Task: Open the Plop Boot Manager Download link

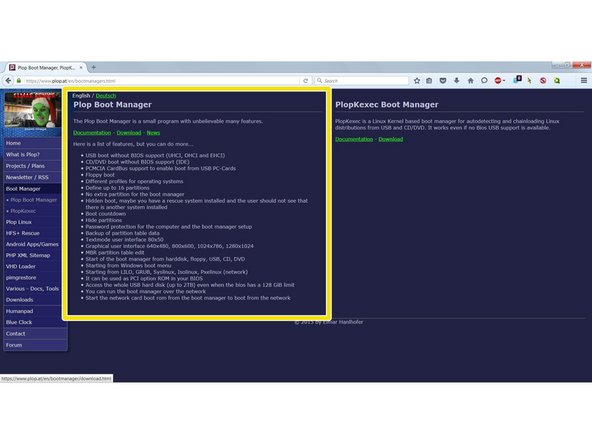Action: pos(129,133)
